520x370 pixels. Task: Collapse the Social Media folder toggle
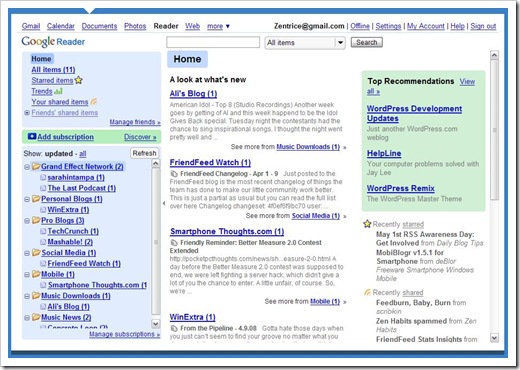tap(27, 253)
